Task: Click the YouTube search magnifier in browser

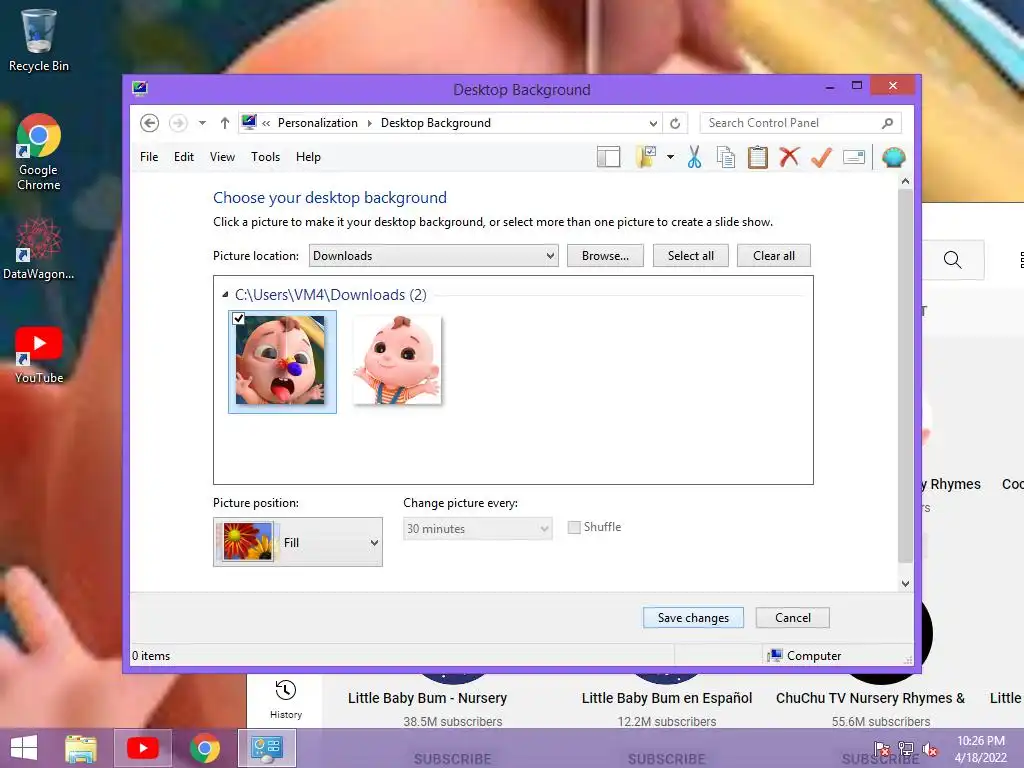Action: [952, 260]
